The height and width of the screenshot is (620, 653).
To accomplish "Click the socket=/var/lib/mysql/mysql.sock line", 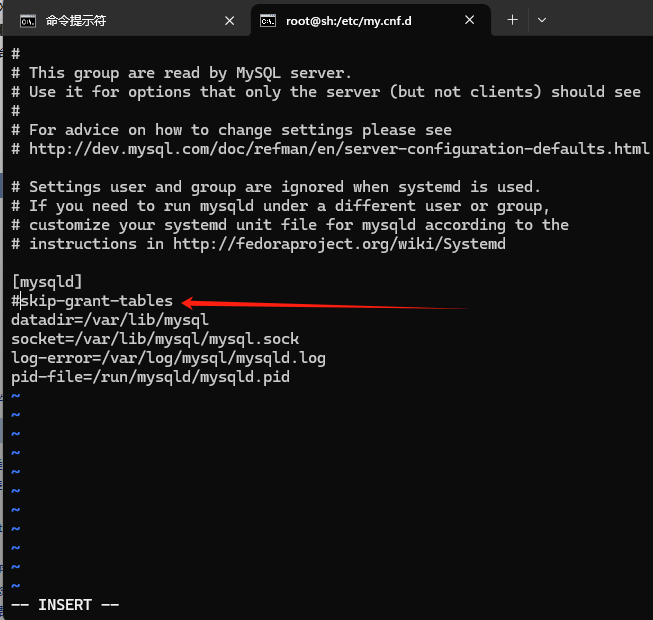I will [x=155, y=339].
